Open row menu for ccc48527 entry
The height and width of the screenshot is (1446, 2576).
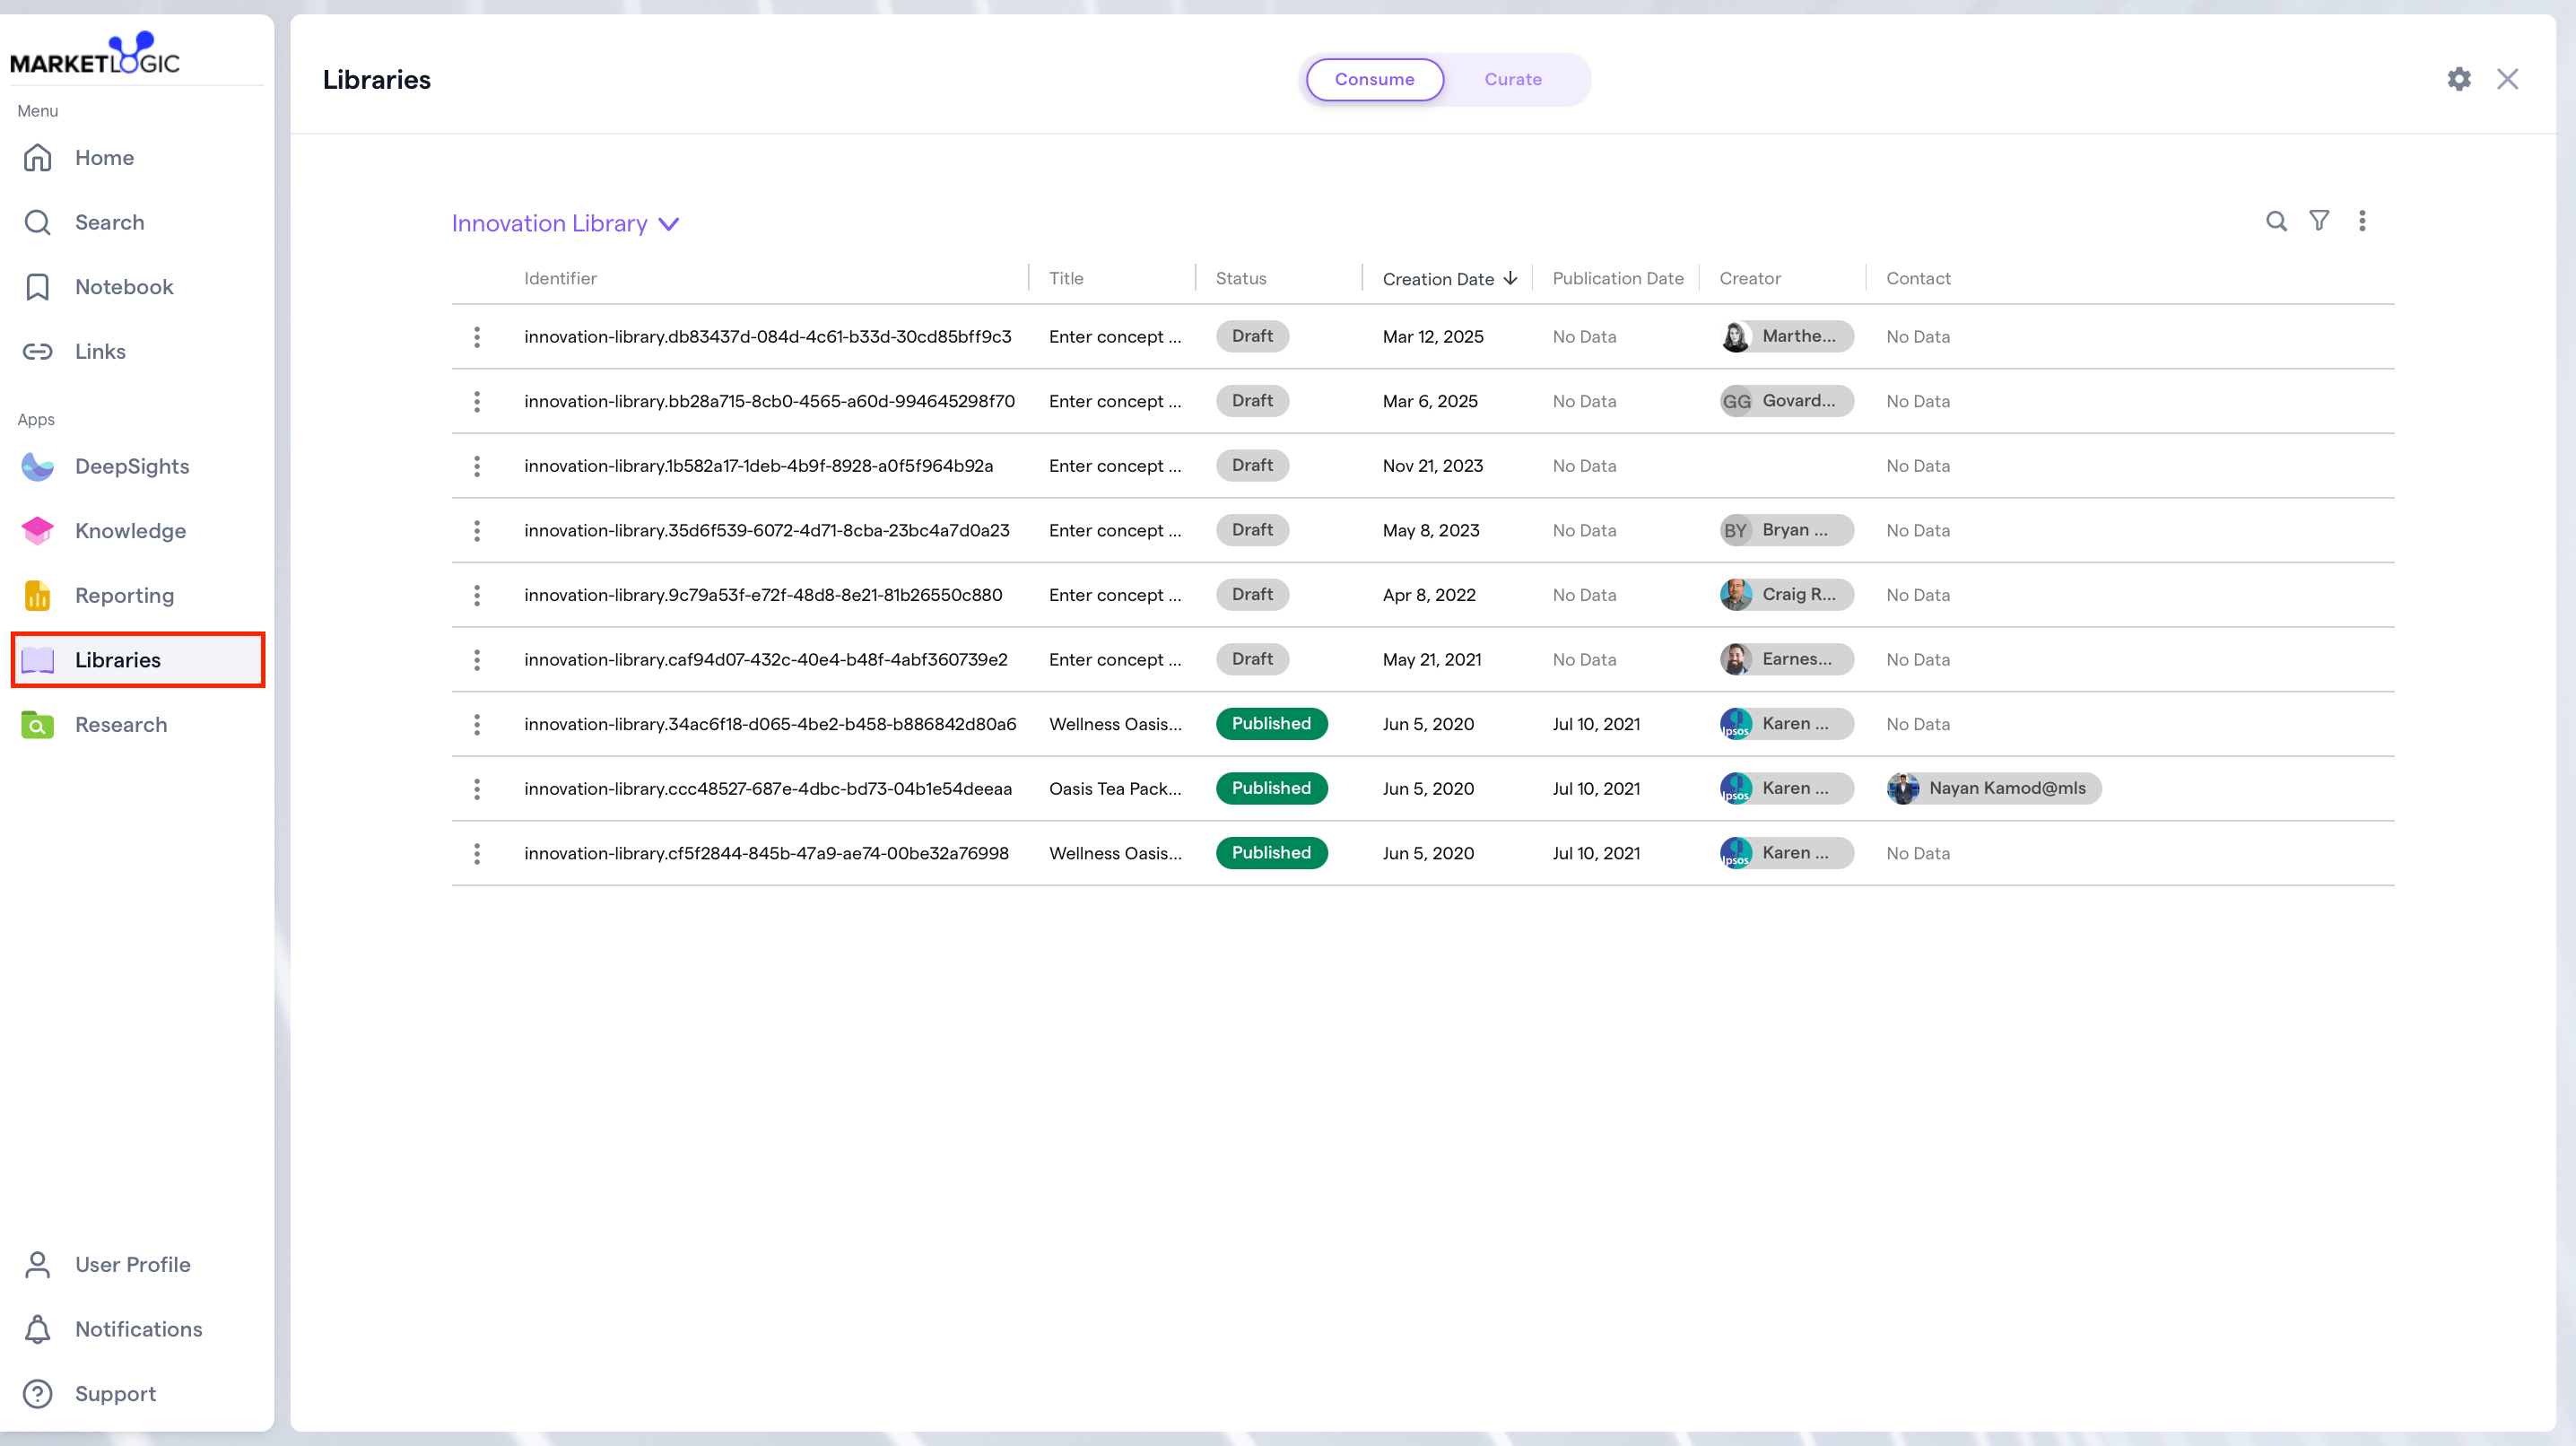point(477,788)
